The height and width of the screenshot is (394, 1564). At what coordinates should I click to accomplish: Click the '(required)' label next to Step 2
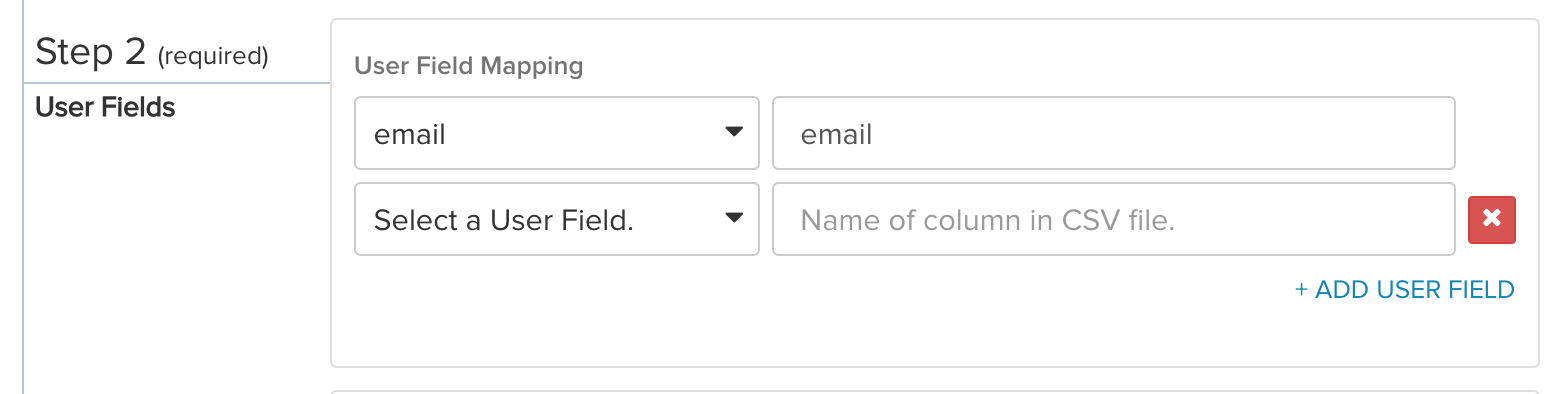pyautogui.click(x=213, y=56)
